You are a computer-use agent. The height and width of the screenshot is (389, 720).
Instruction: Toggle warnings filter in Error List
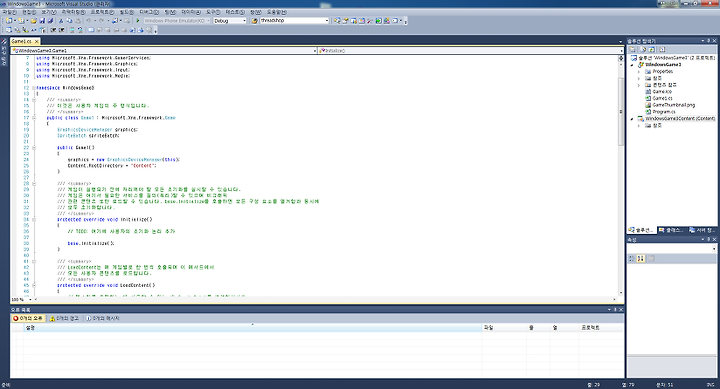[64, 318]
